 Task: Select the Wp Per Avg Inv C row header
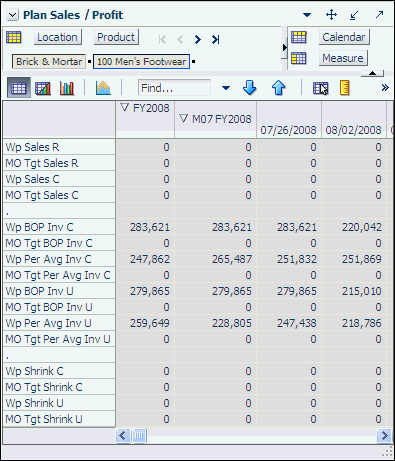(59, 259)
